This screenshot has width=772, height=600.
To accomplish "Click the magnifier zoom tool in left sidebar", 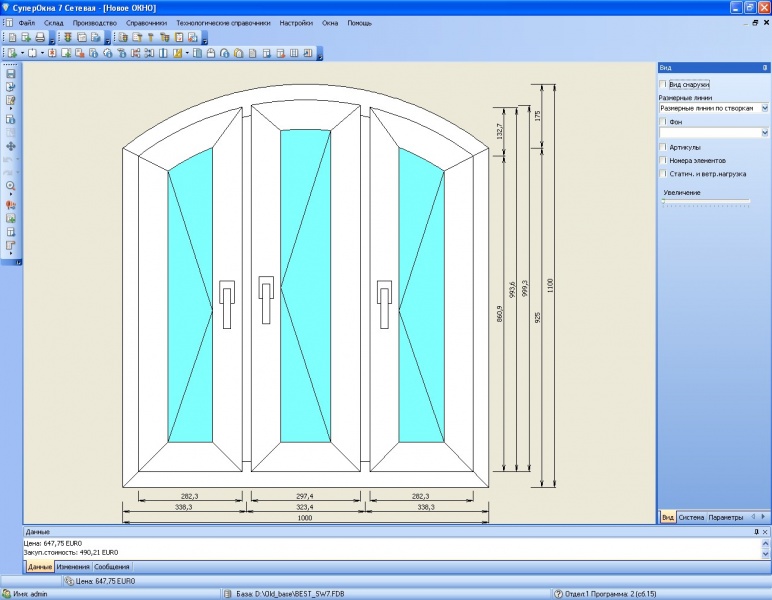I will 10,186.
